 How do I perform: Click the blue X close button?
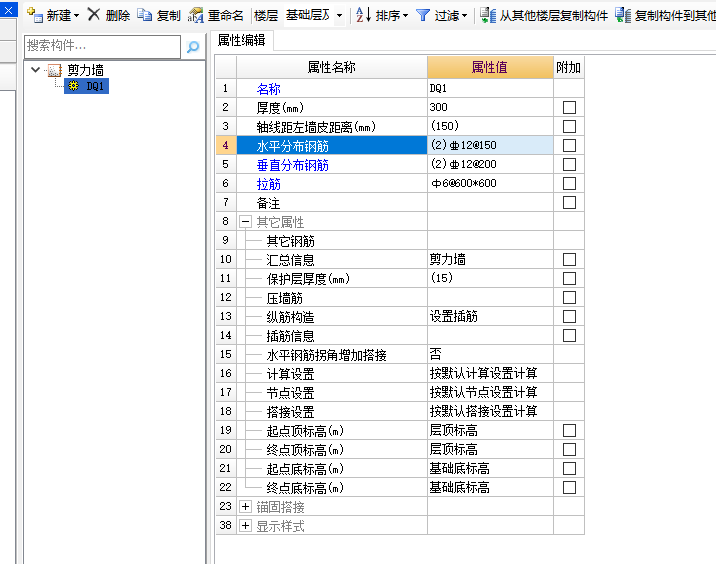[x=8, y=10]
